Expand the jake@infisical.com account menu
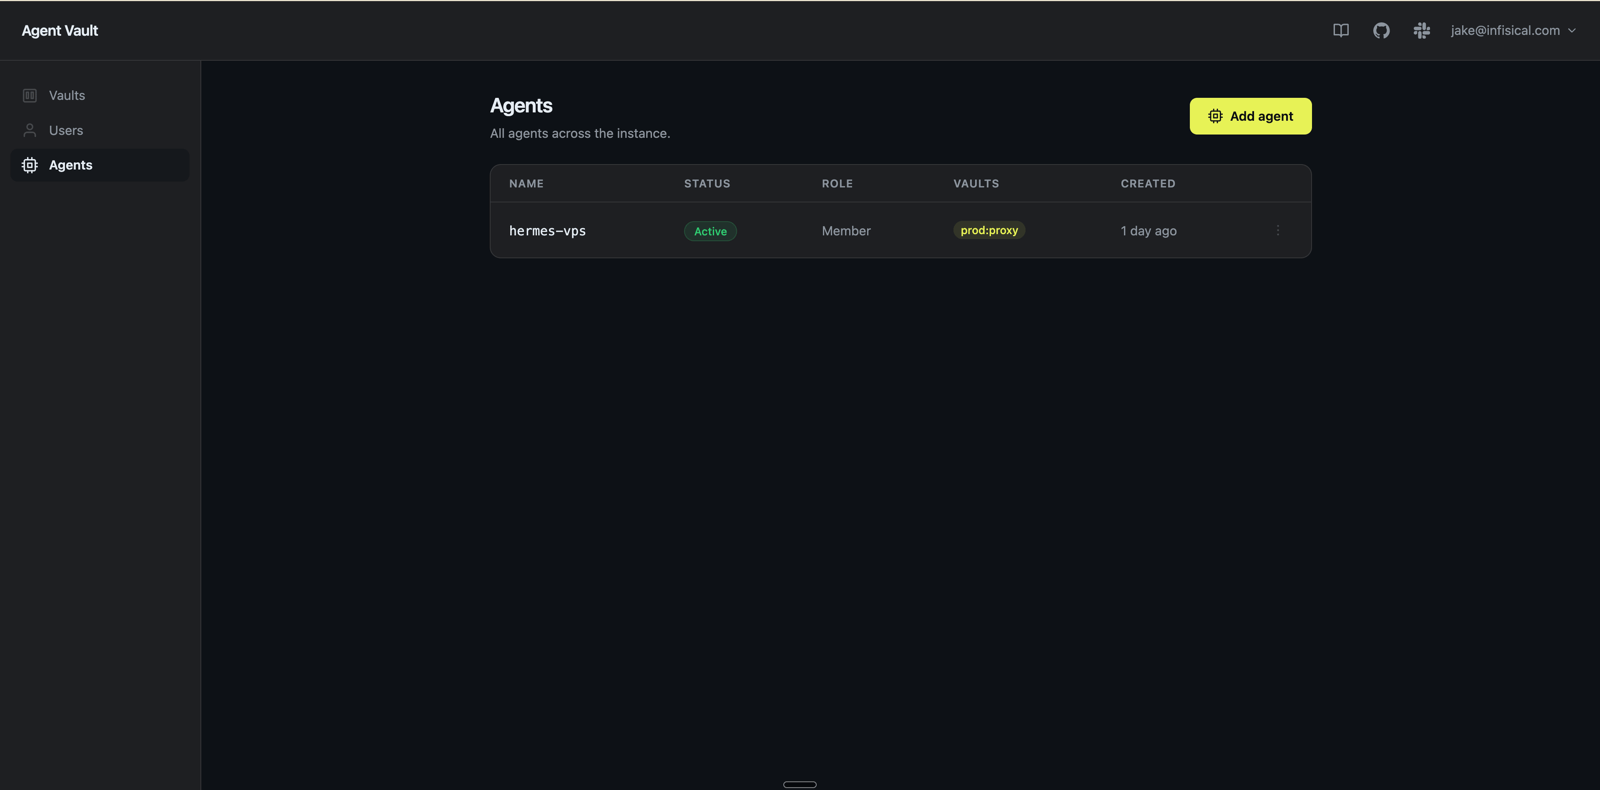The height and width of the screenshot is (790, 1600). 1513,31
